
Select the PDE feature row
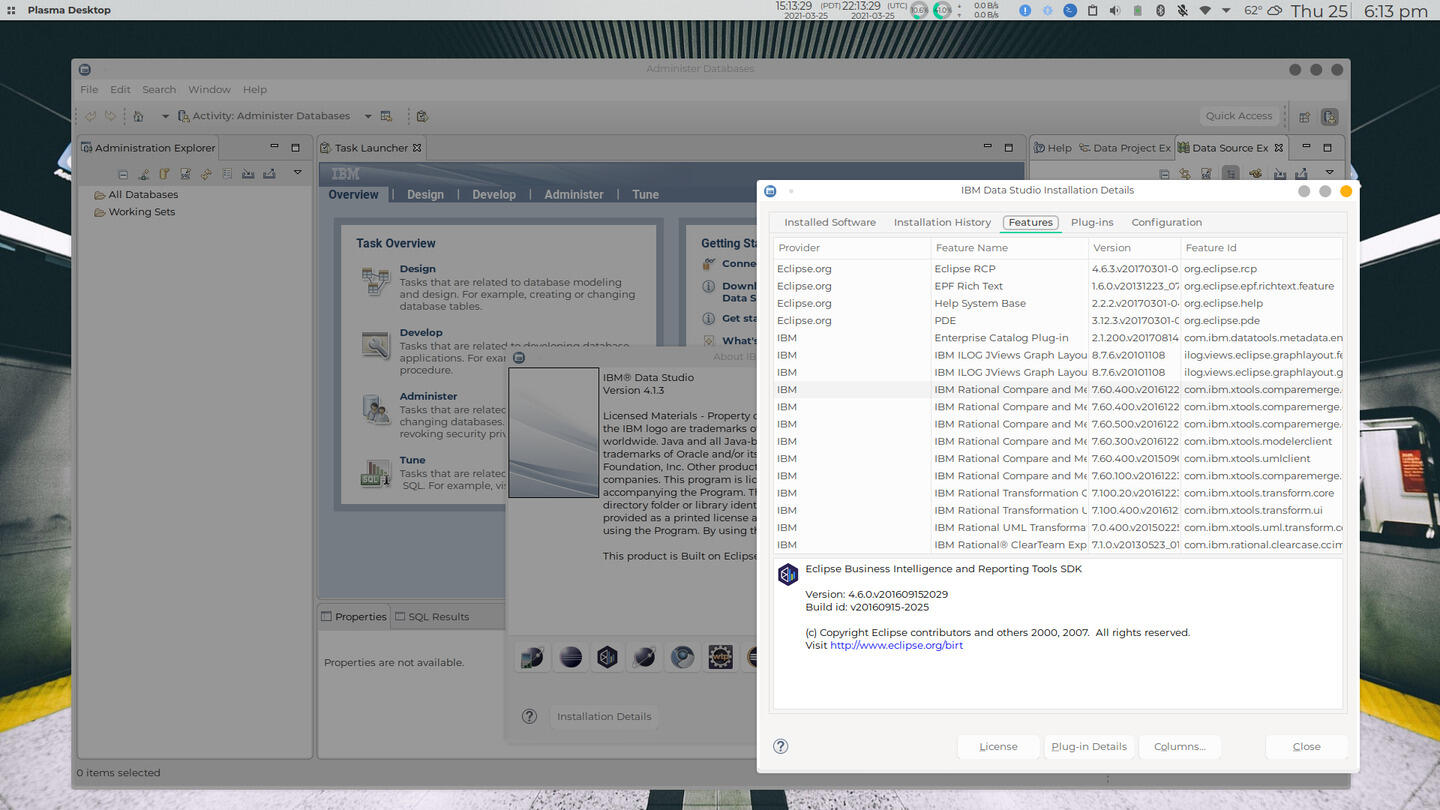(1058, 321)
